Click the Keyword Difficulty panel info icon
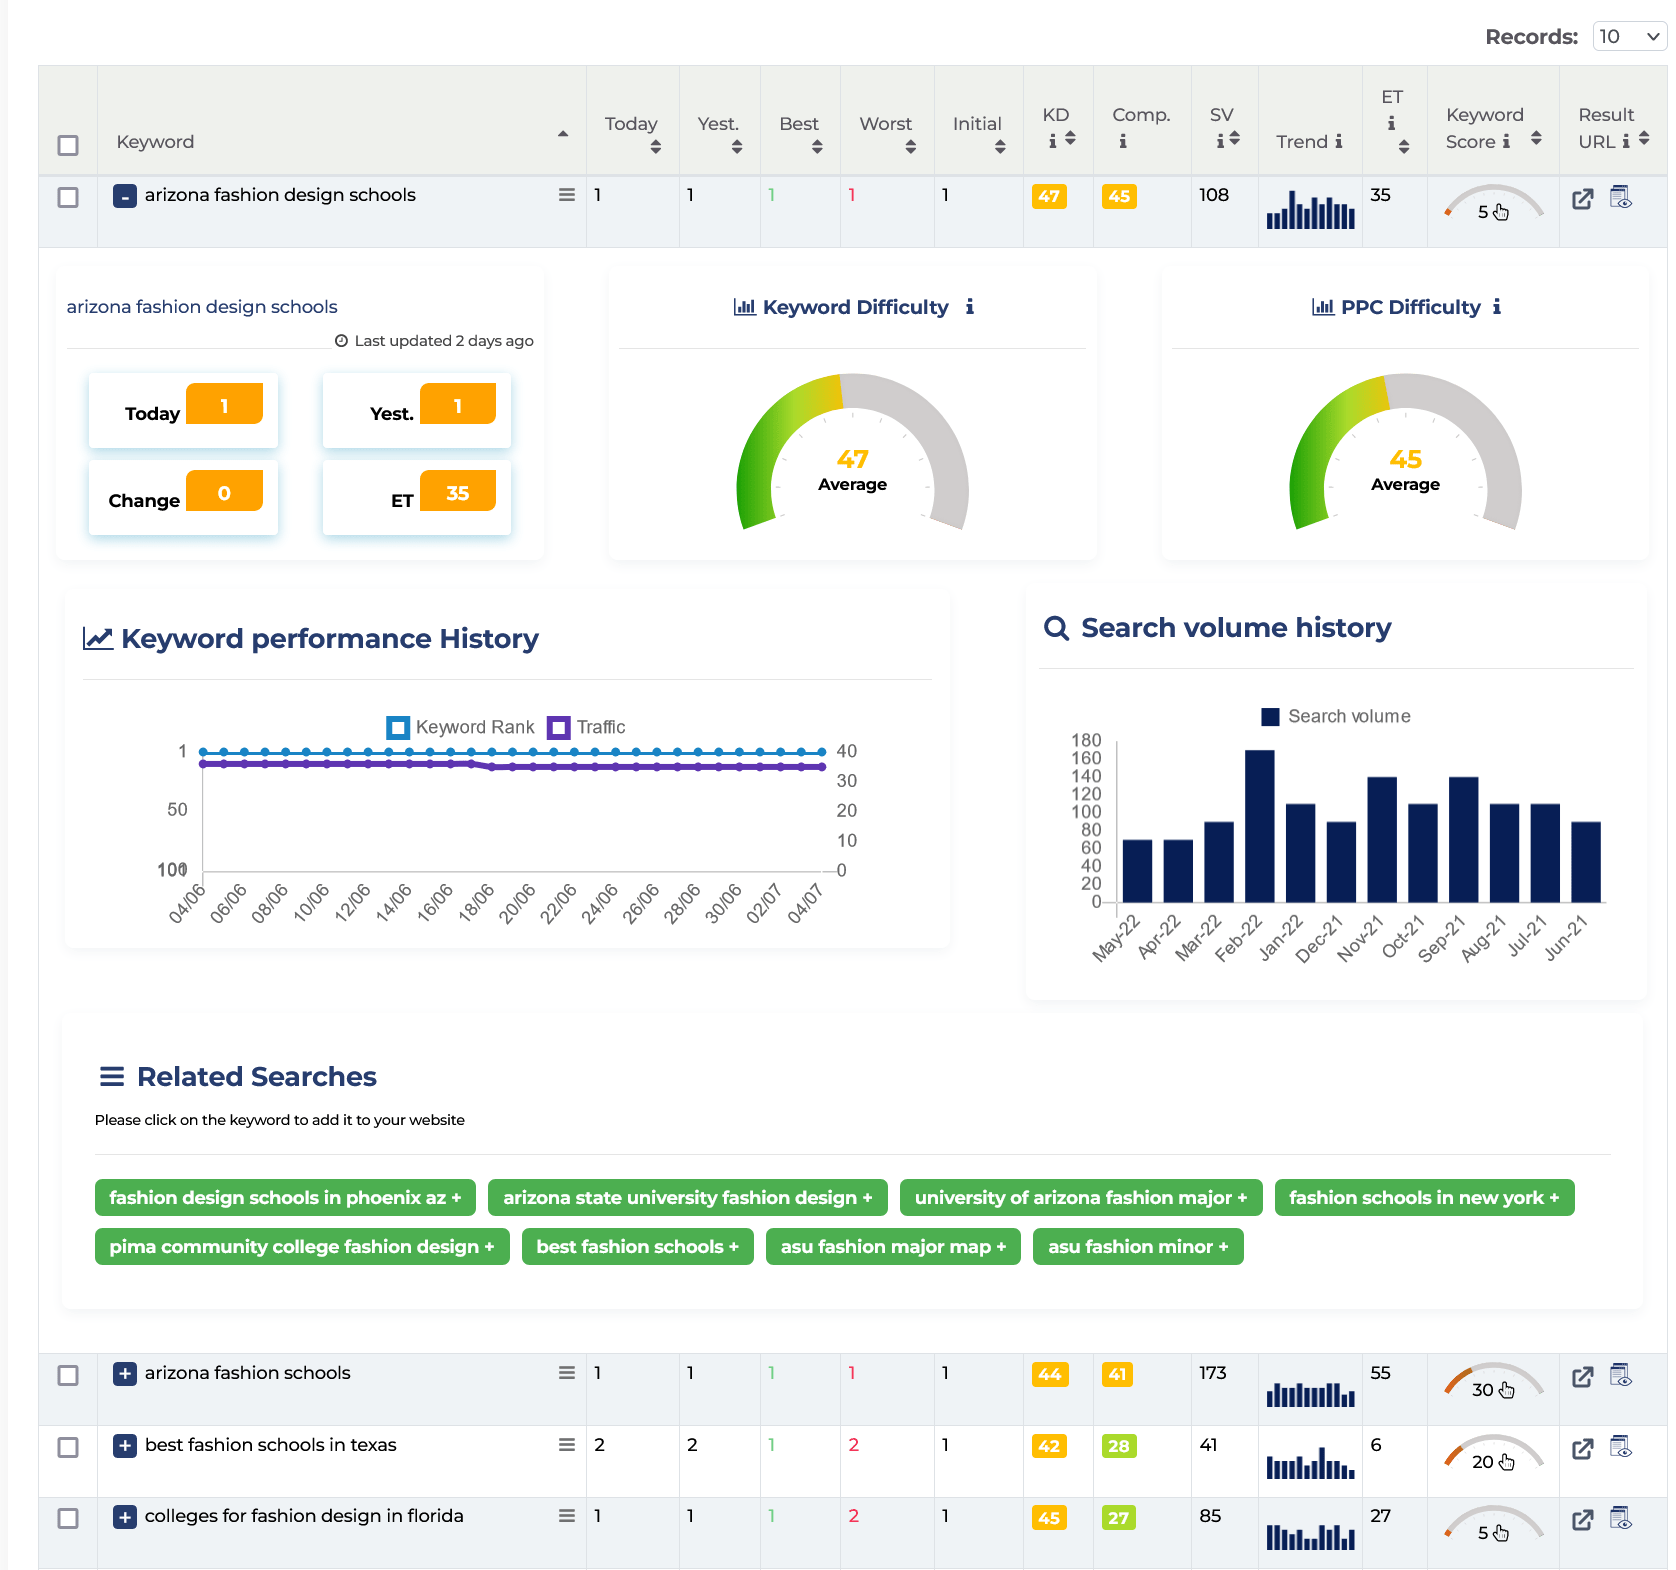 (x=969, y=307)
